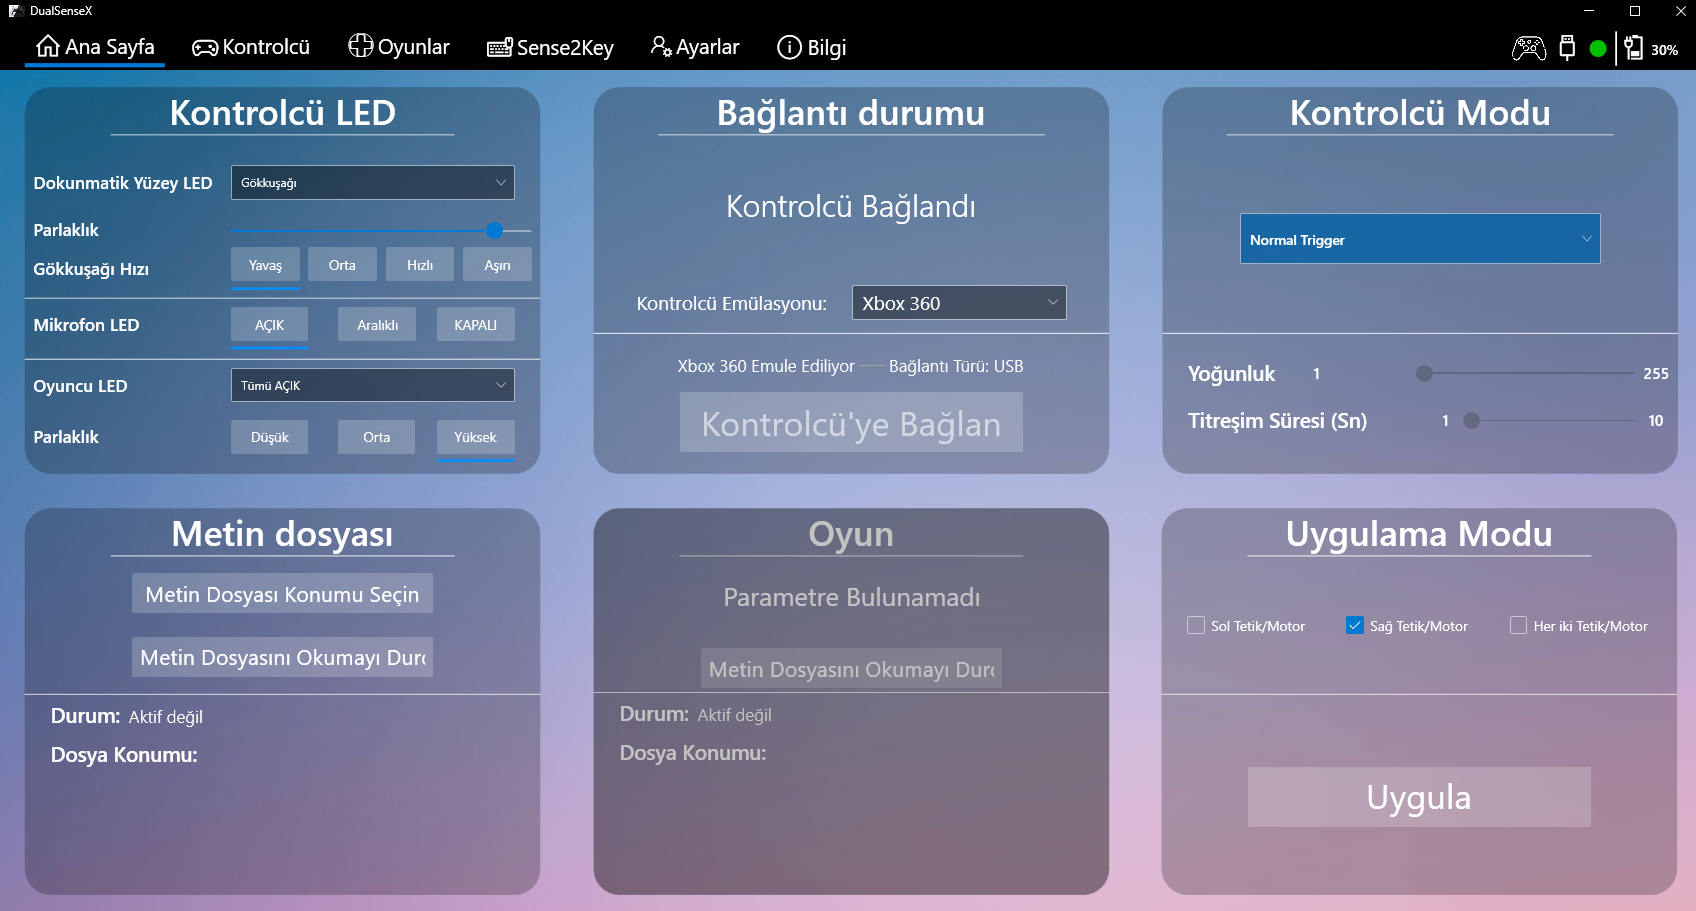The height and width of the screenshot is (911, 1696).
Task: Click the 30% battery percentage
Action: click(x=1664, y=49)
